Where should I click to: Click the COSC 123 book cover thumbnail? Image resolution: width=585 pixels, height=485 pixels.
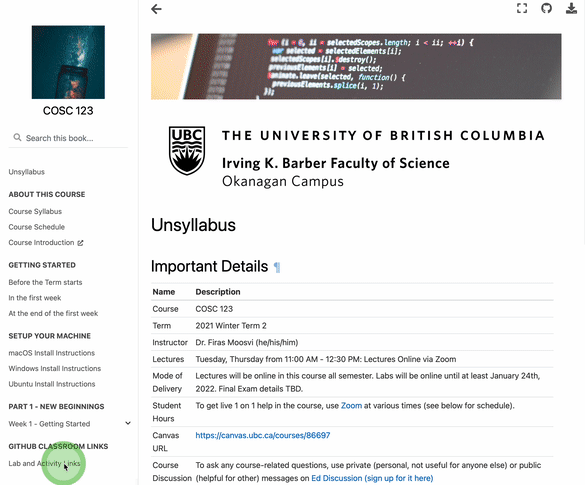(68, 62)
